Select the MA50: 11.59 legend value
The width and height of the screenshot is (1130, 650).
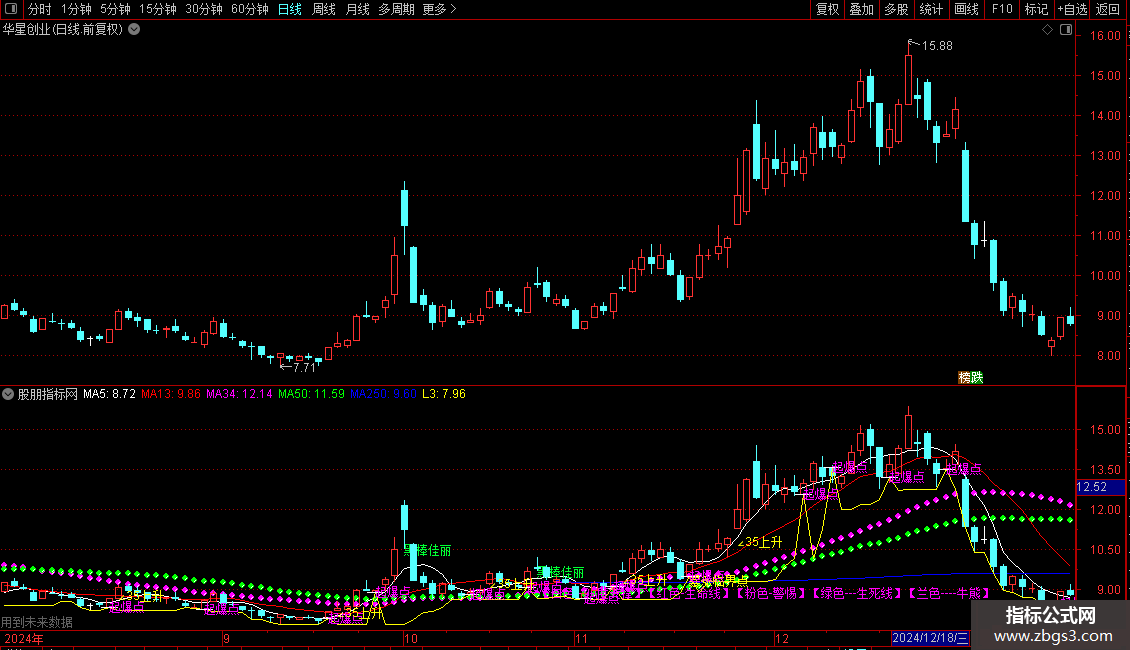point(311,394)
